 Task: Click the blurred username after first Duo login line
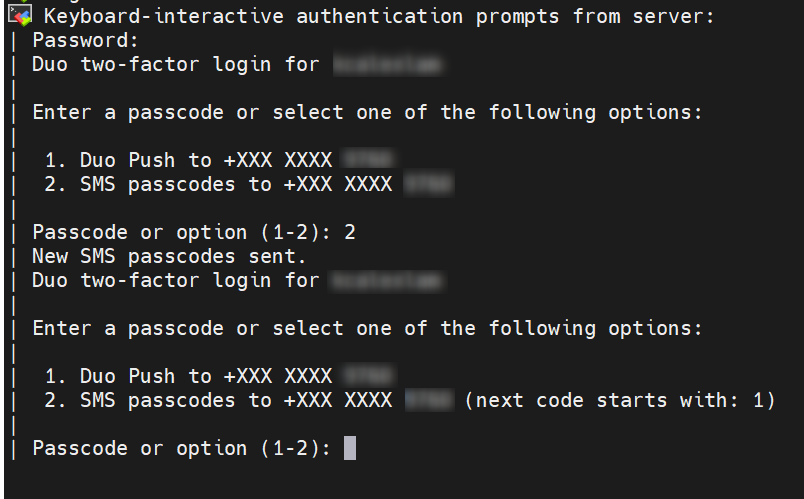(388, 65)
